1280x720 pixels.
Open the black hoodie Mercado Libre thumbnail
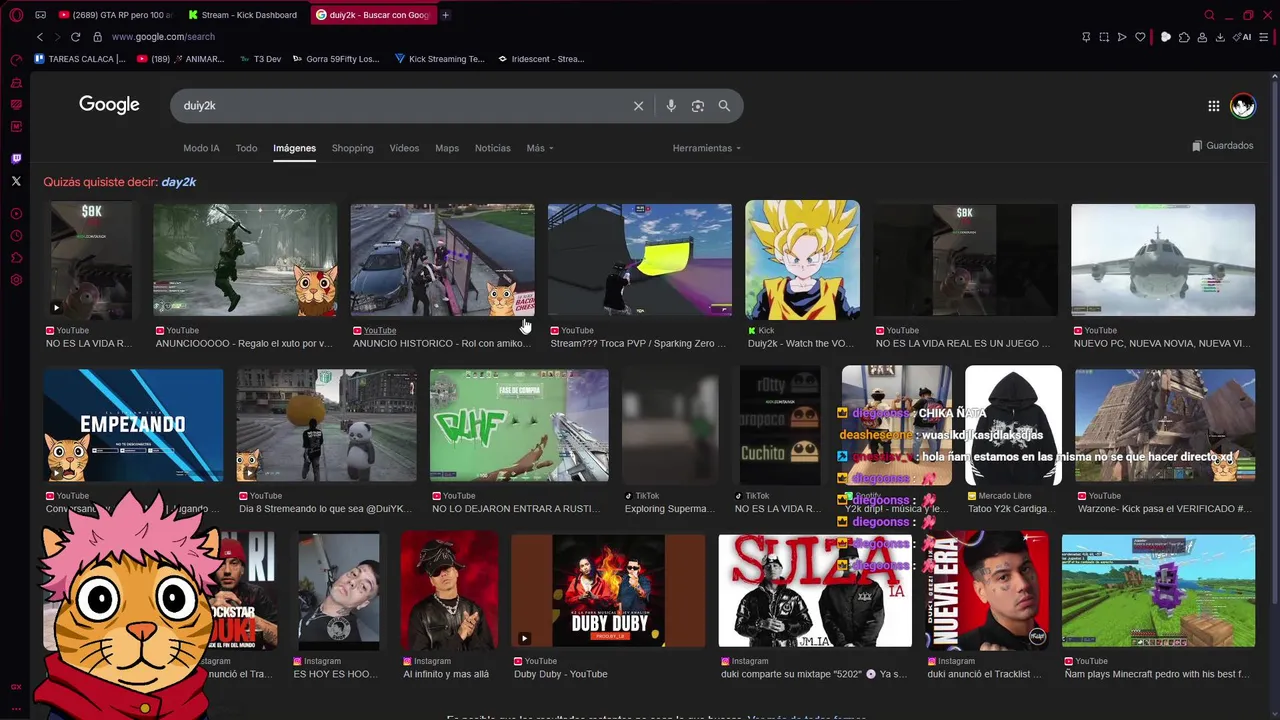(1013, 425)
